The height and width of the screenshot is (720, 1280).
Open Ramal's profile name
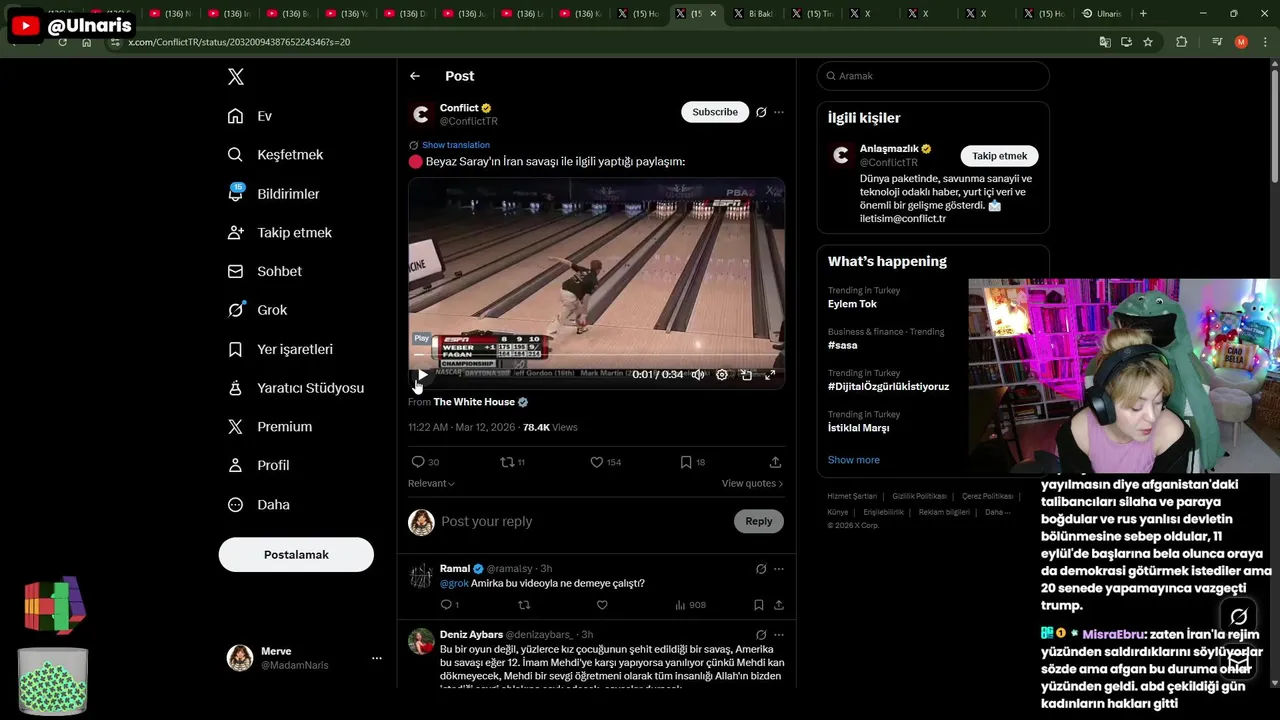455,568
